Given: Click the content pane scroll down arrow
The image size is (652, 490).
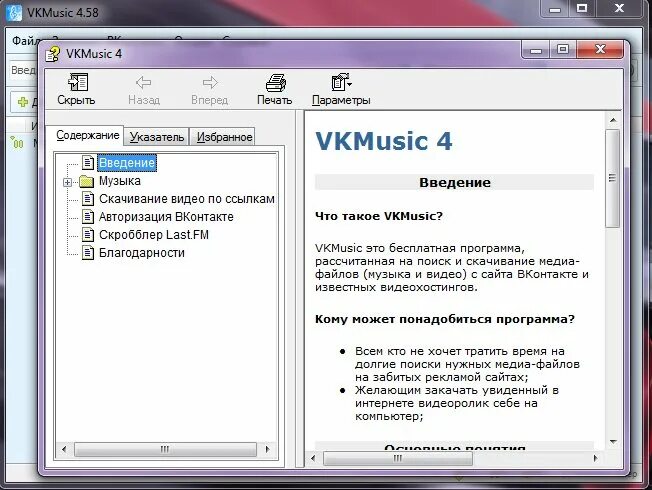Looking at the screenshot, I should click(x=613, y=442).
